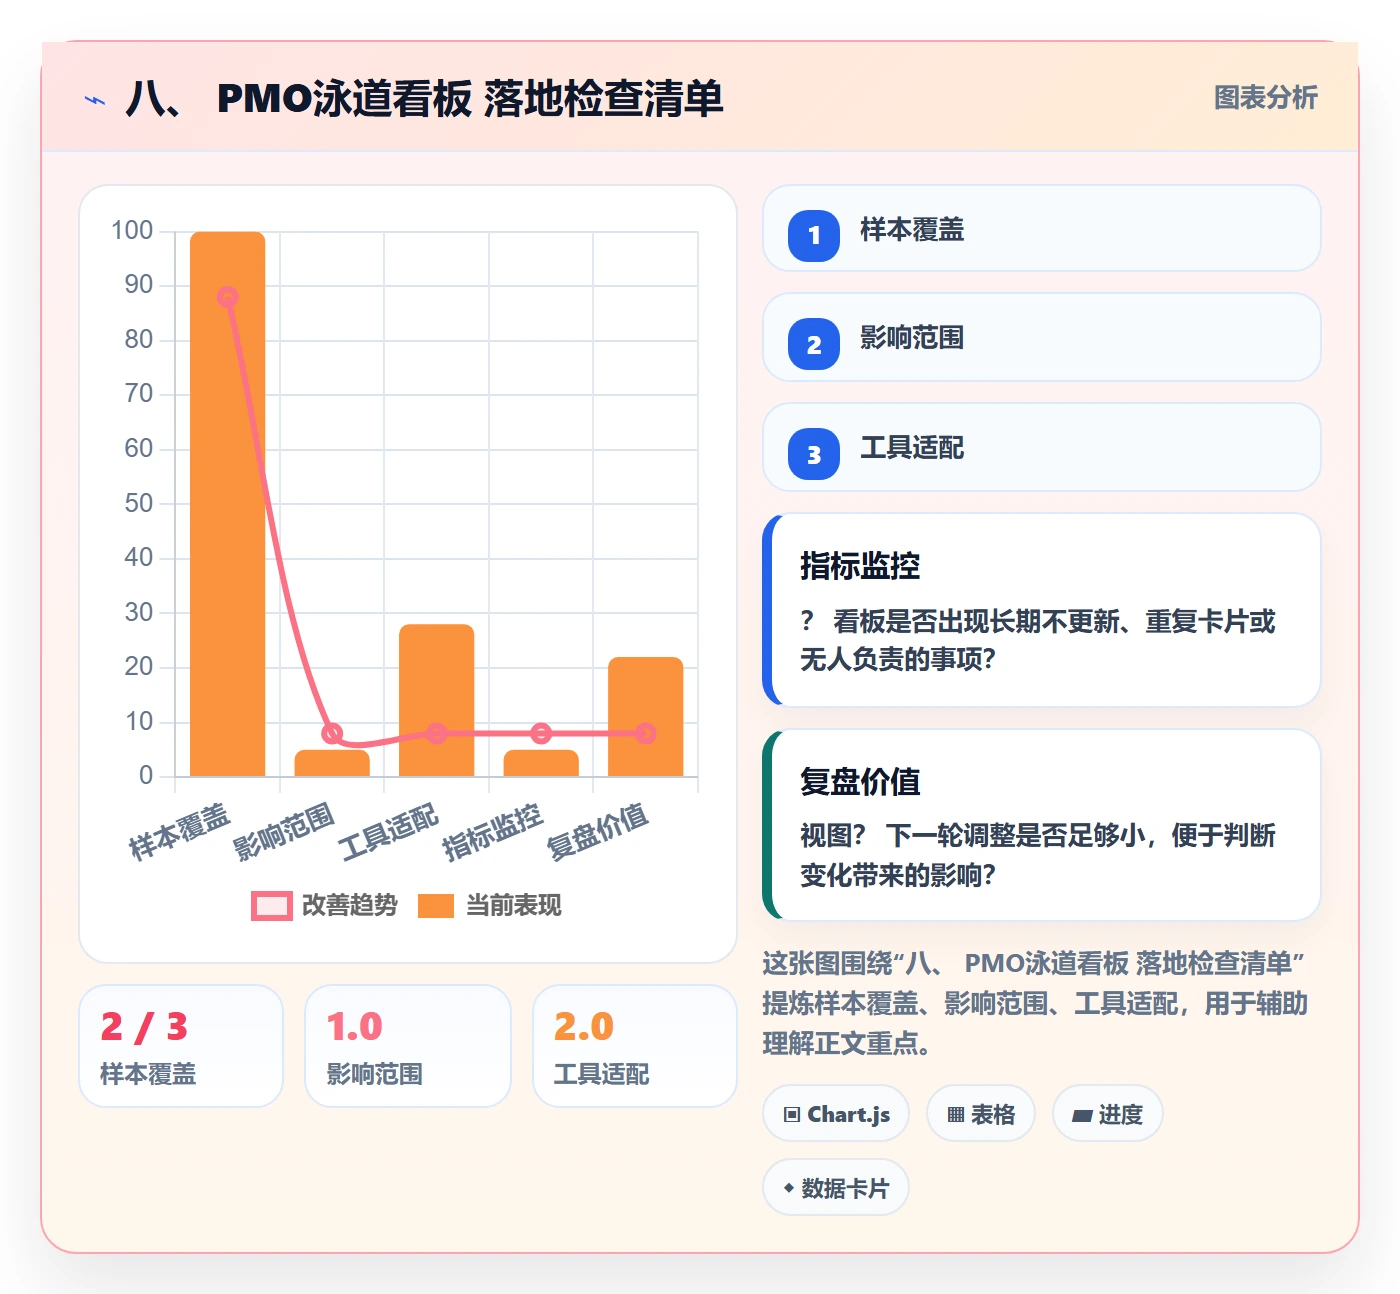1400x1294 pixels.
Task: Select the 工具适配 list item
Action: coord(1042,447)
